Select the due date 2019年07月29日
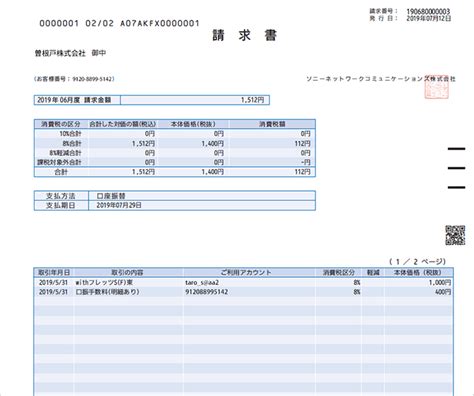The width and height of the screenshot is (474, 396). 119,205
